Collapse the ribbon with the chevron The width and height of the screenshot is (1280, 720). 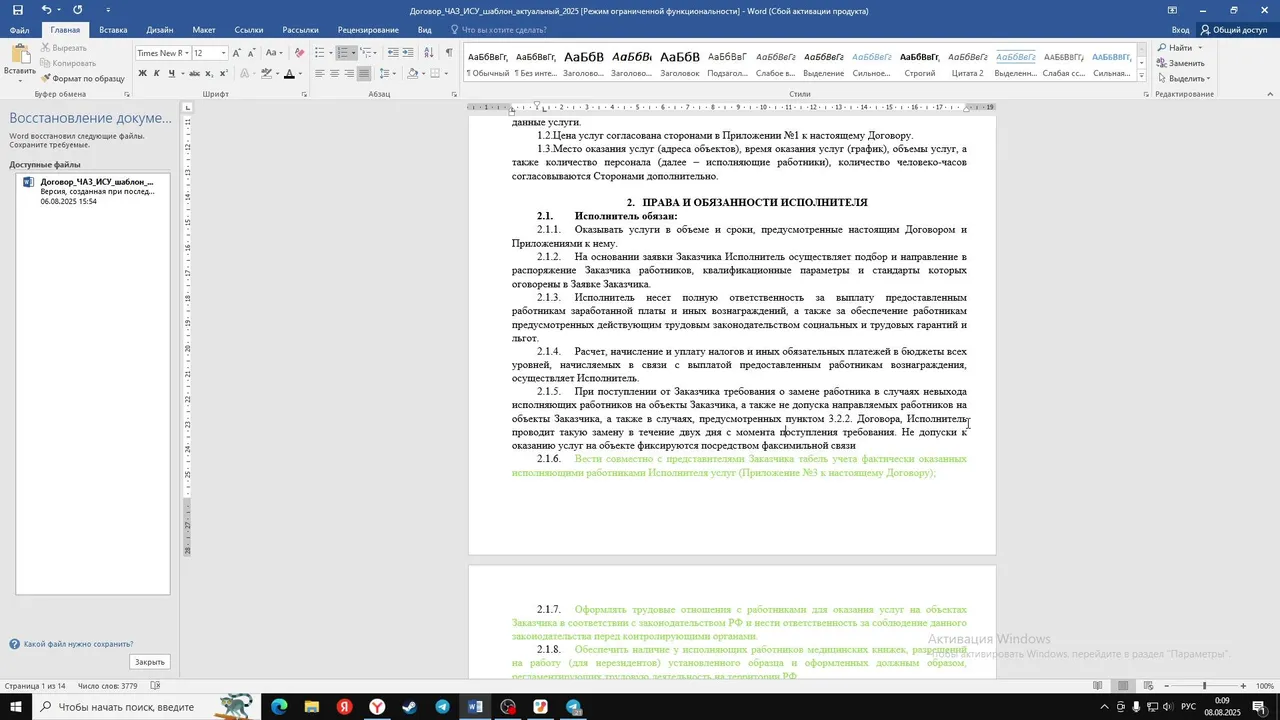(x=1270, y=94)
